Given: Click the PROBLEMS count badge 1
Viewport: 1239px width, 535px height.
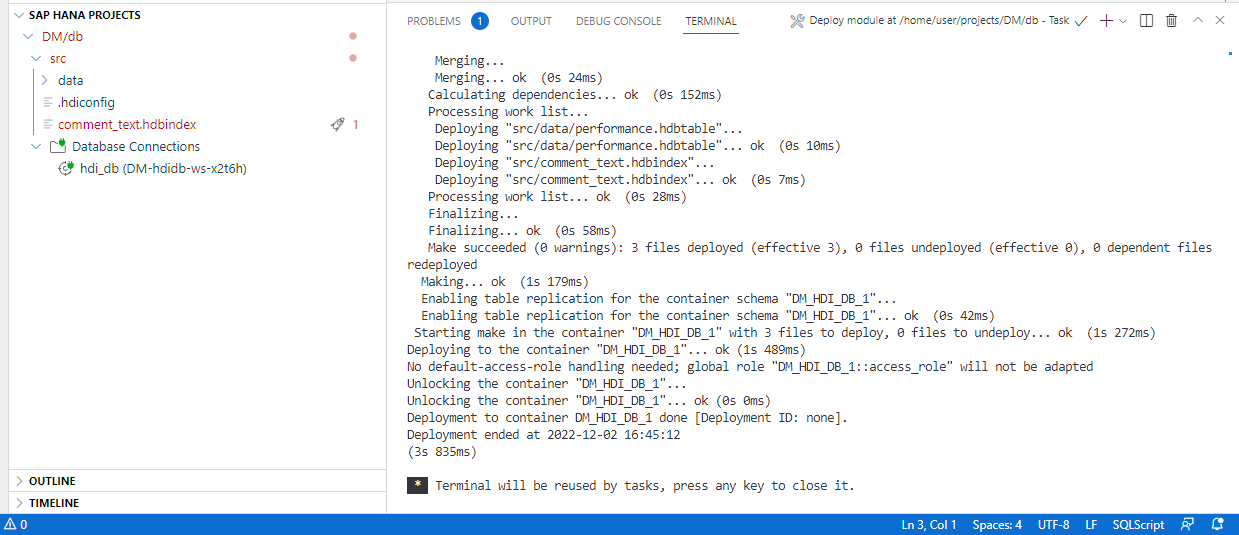Looking at the screenshot, I should (479, 21).
